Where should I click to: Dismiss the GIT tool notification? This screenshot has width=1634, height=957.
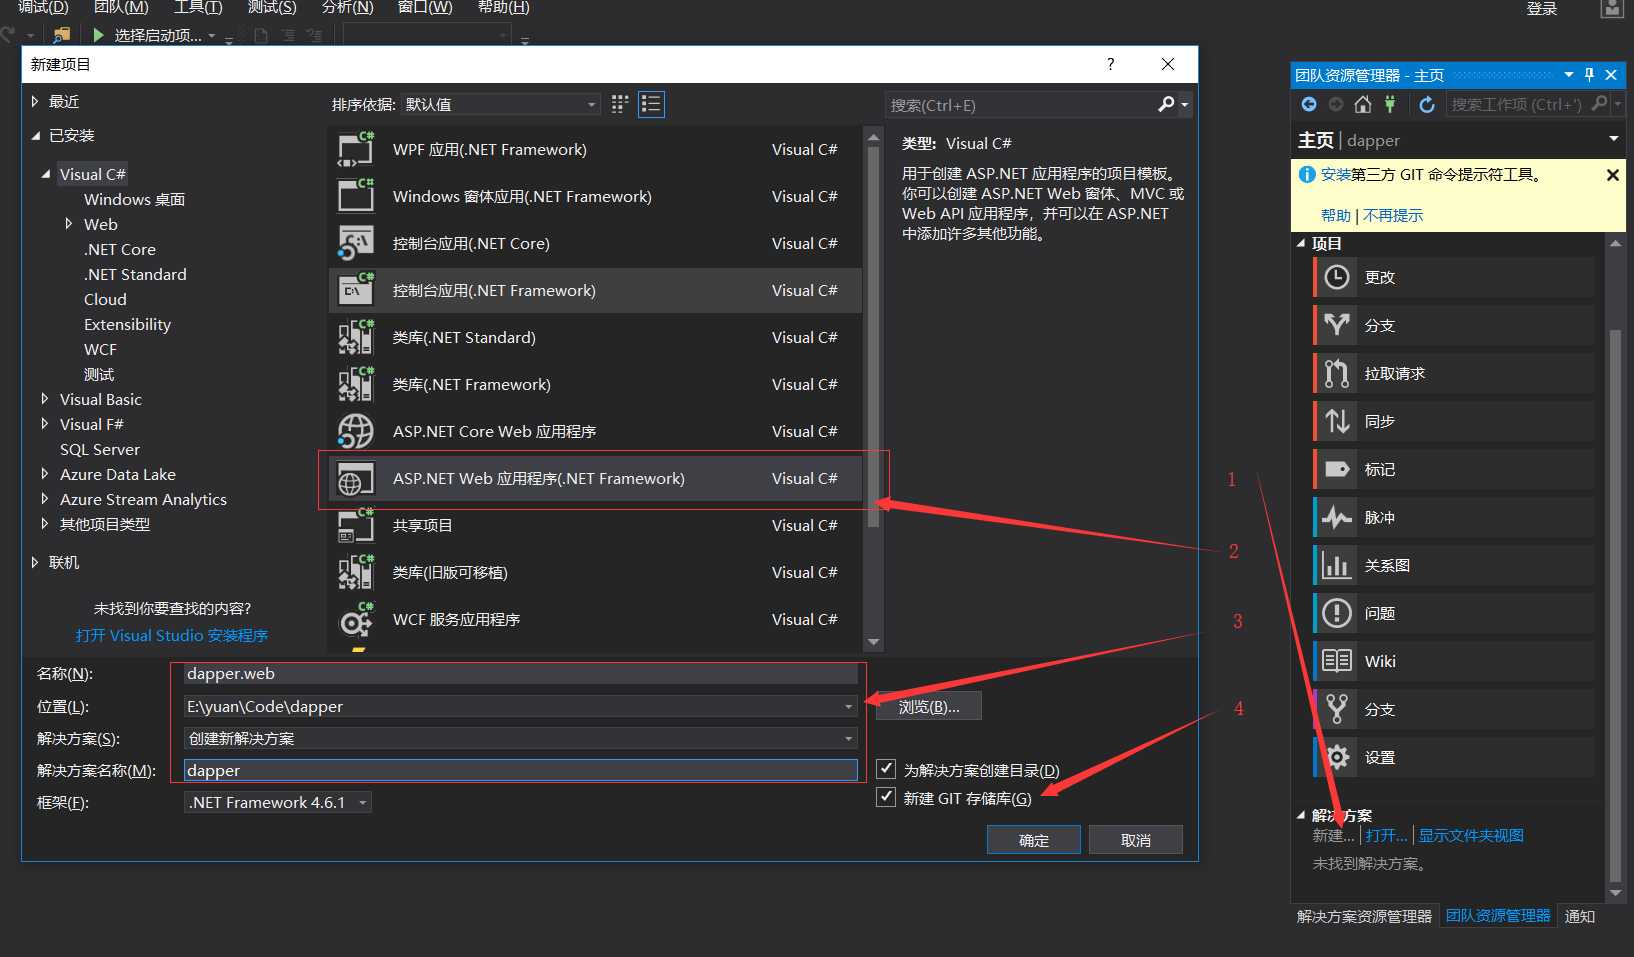click(x=1612, y=175)
